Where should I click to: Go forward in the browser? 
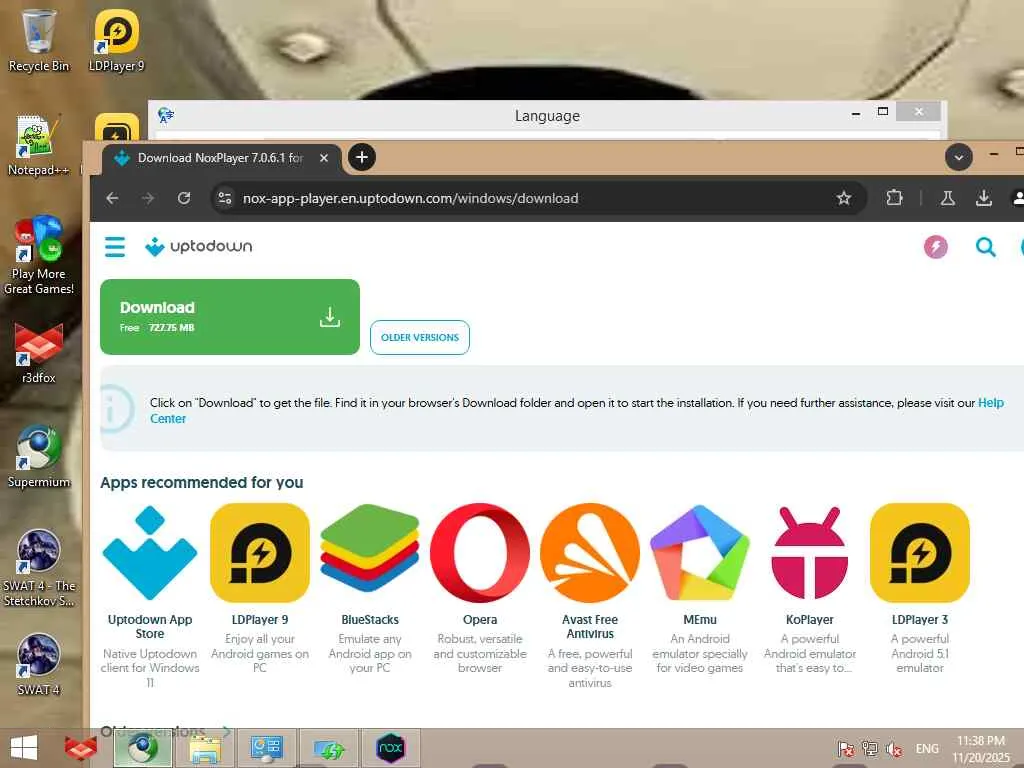pyautogui.click(x=148, y=198)
